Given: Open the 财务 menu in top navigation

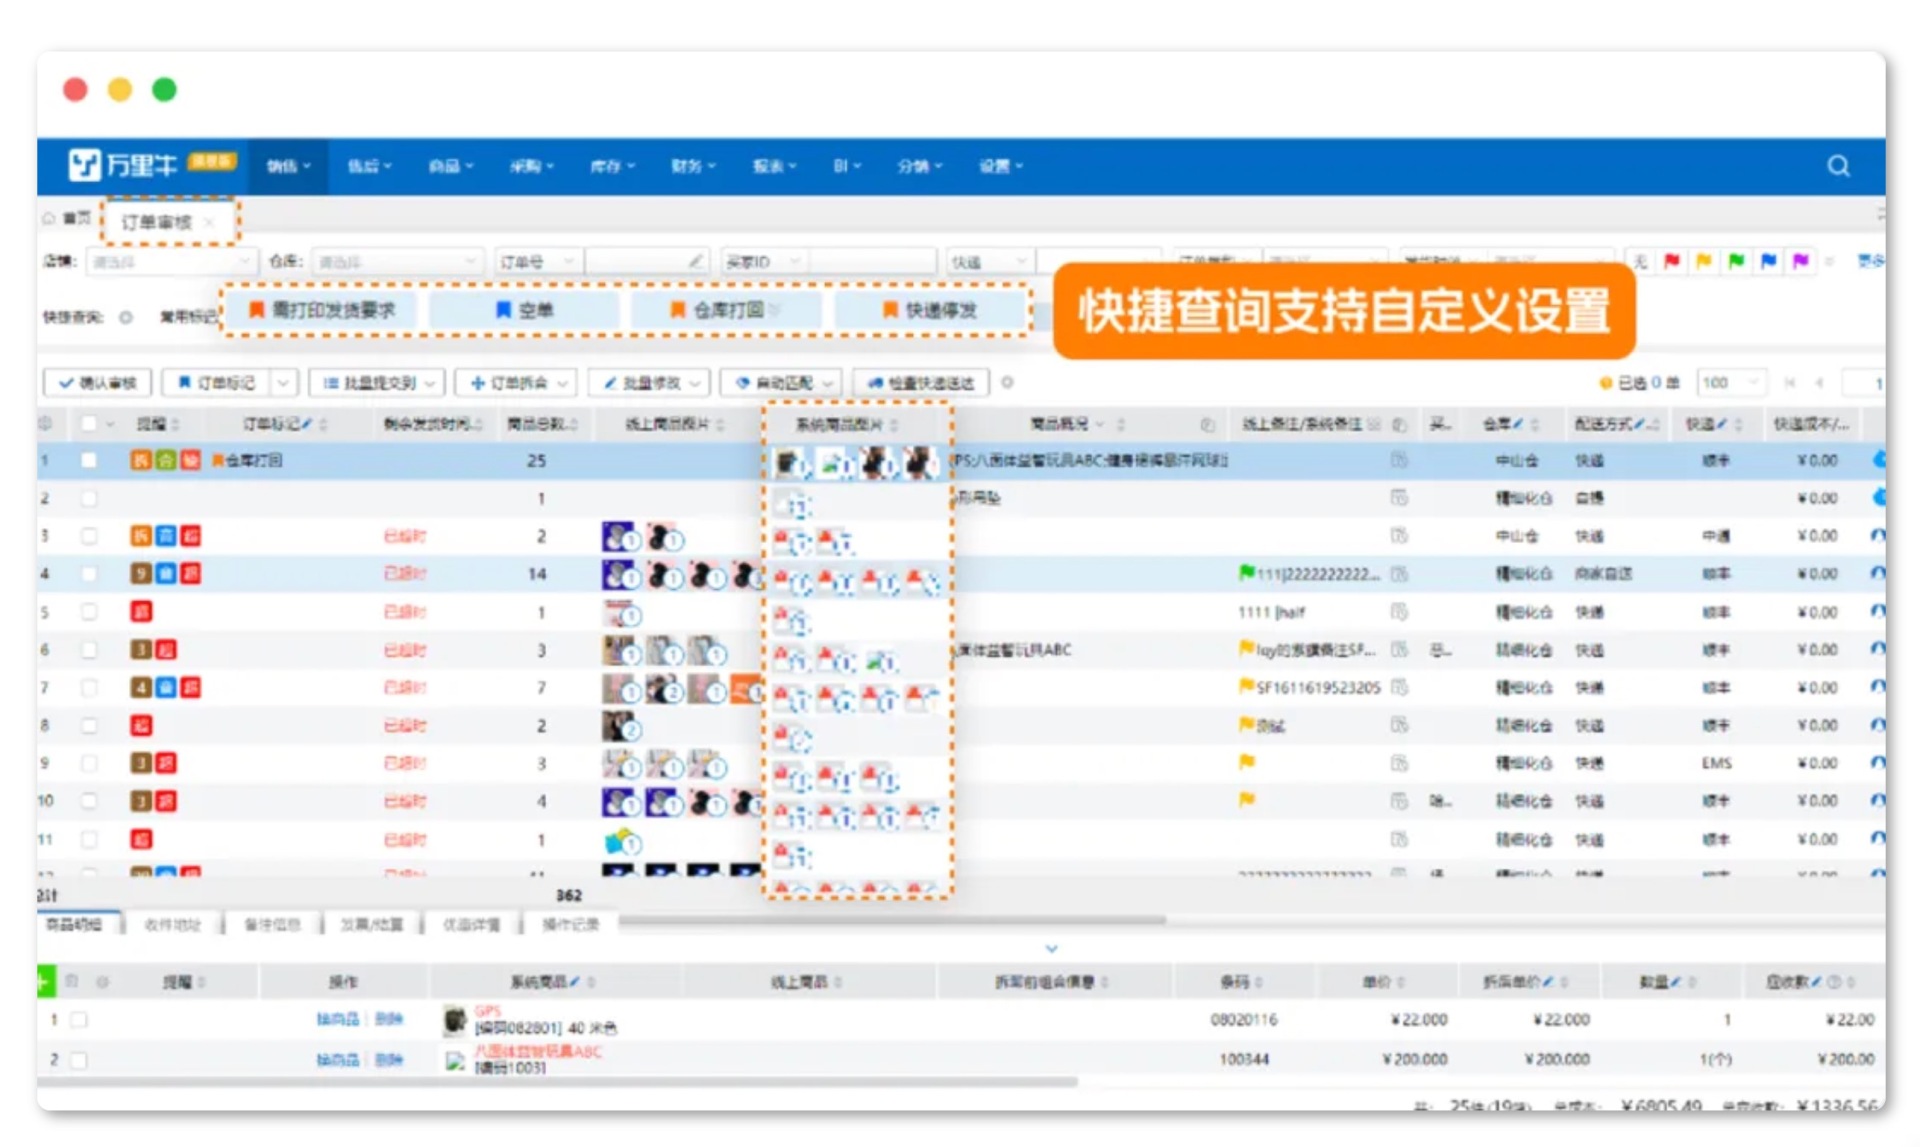Looking at the screenshot, I should 692,166.
